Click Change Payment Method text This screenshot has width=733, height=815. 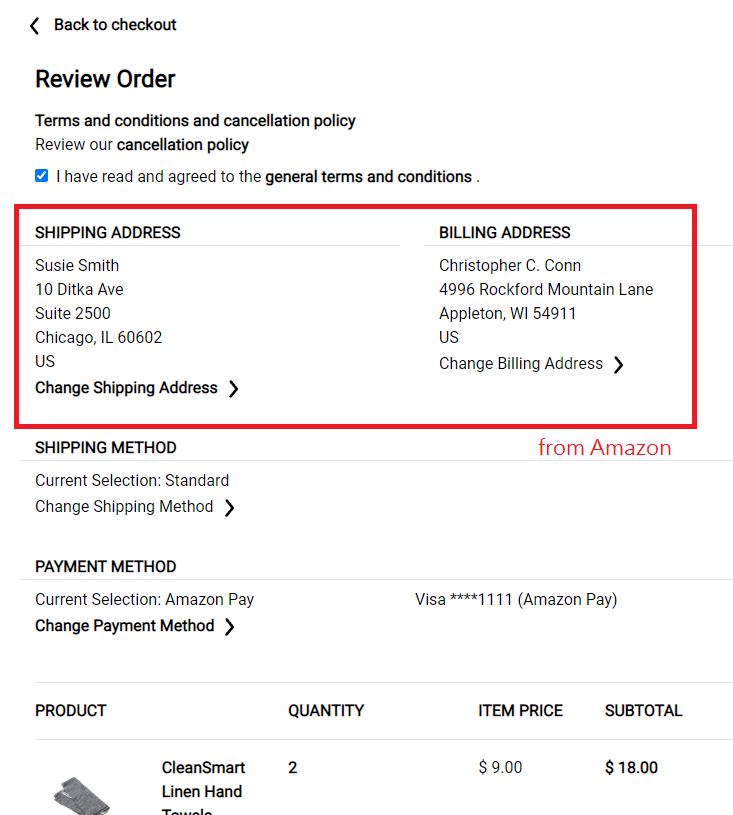point(124,626)
